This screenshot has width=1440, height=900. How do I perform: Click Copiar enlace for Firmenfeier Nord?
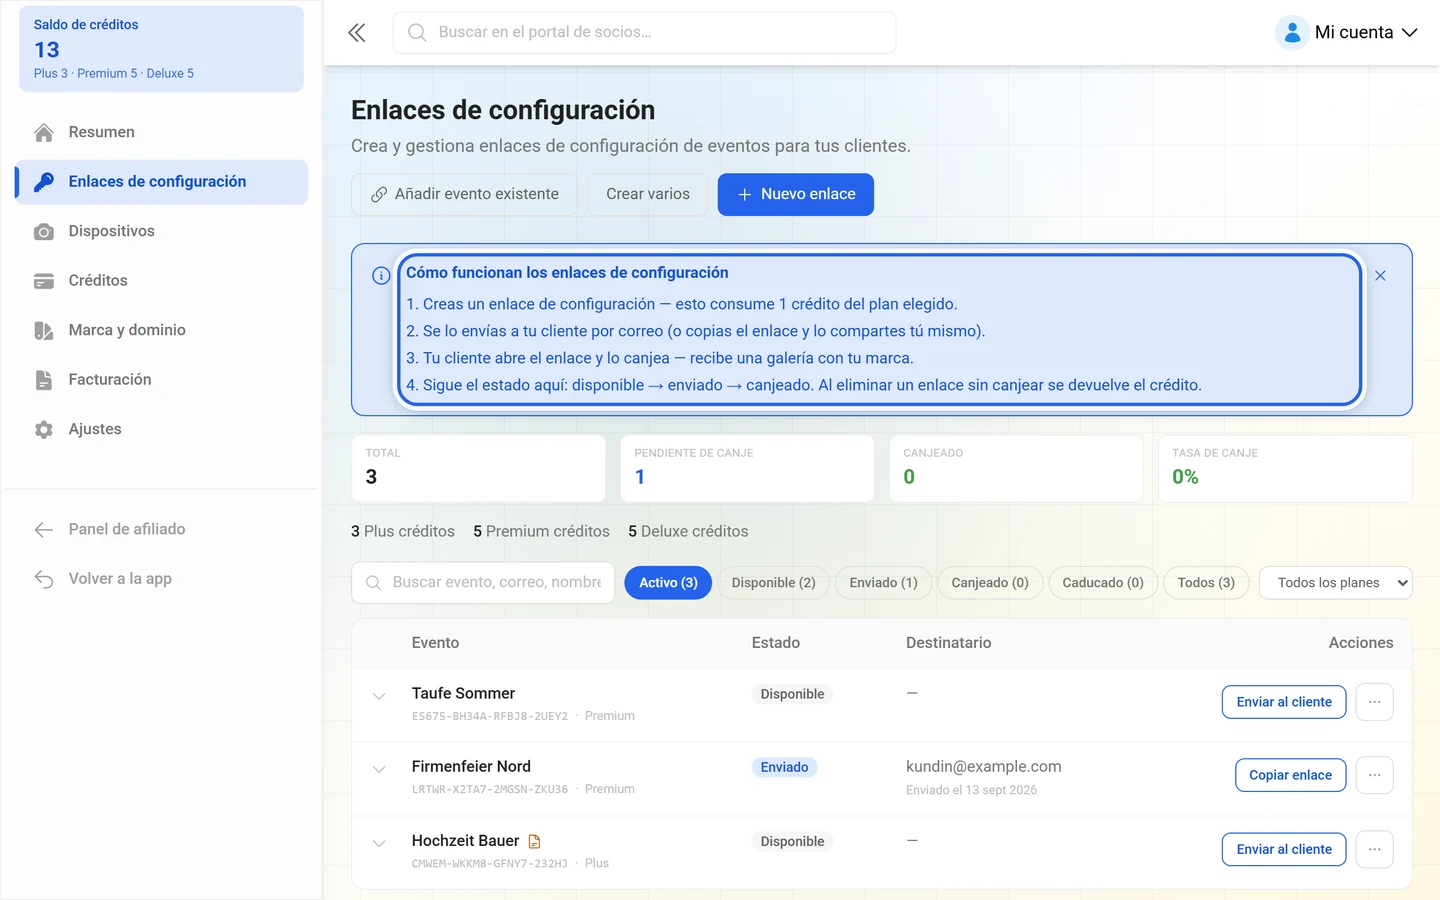(x=1291, y=775)
